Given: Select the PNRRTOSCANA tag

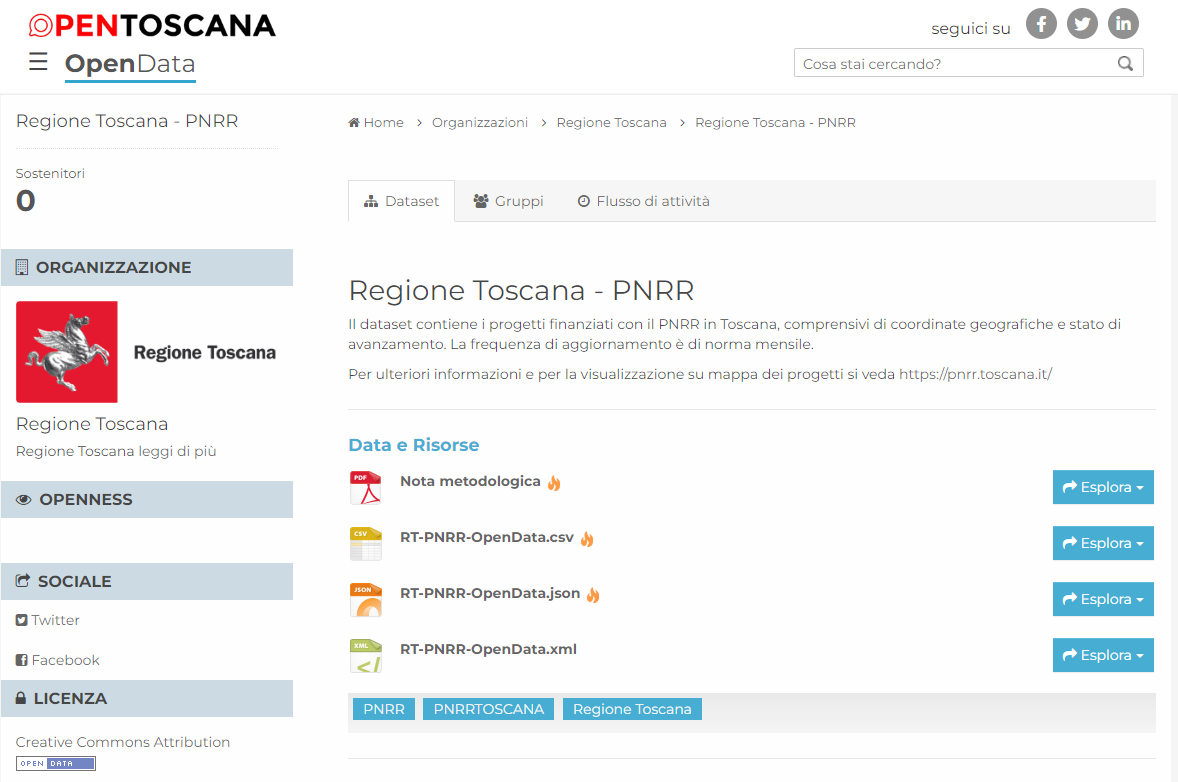Looking at the screenshot, I should [x=488, y=709].
